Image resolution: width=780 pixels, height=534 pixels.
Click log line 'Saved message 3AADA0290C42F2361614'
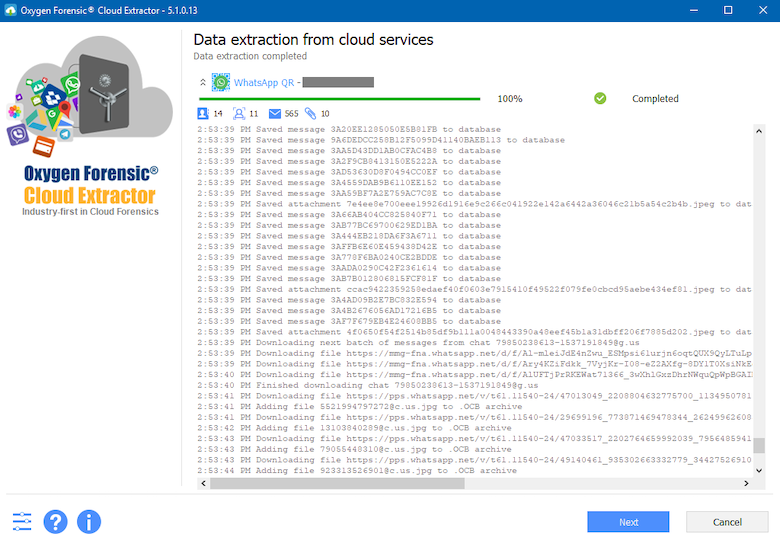(x=349, y=268)
